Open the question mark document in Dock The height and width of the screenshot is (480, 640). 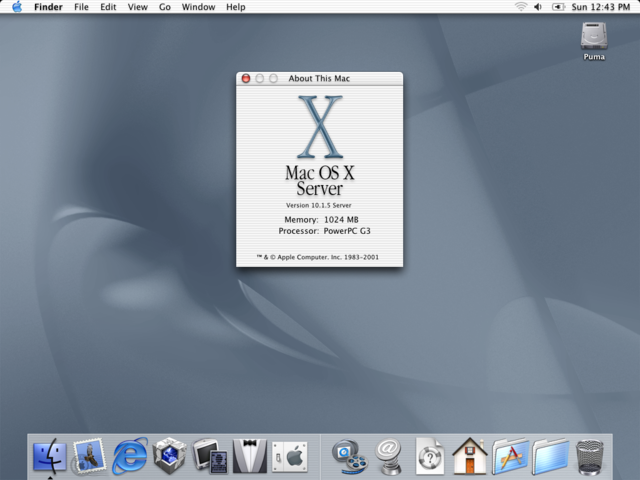pos(429,456)
